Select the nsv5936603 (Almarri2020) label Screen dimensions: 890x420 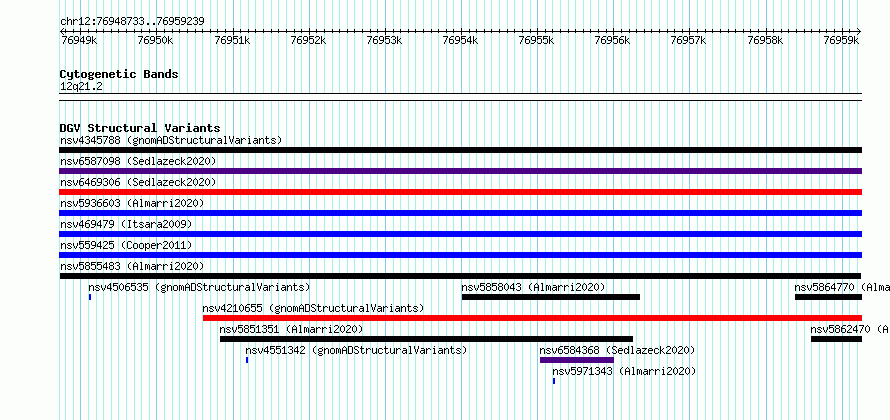click(x=132, y=203)
